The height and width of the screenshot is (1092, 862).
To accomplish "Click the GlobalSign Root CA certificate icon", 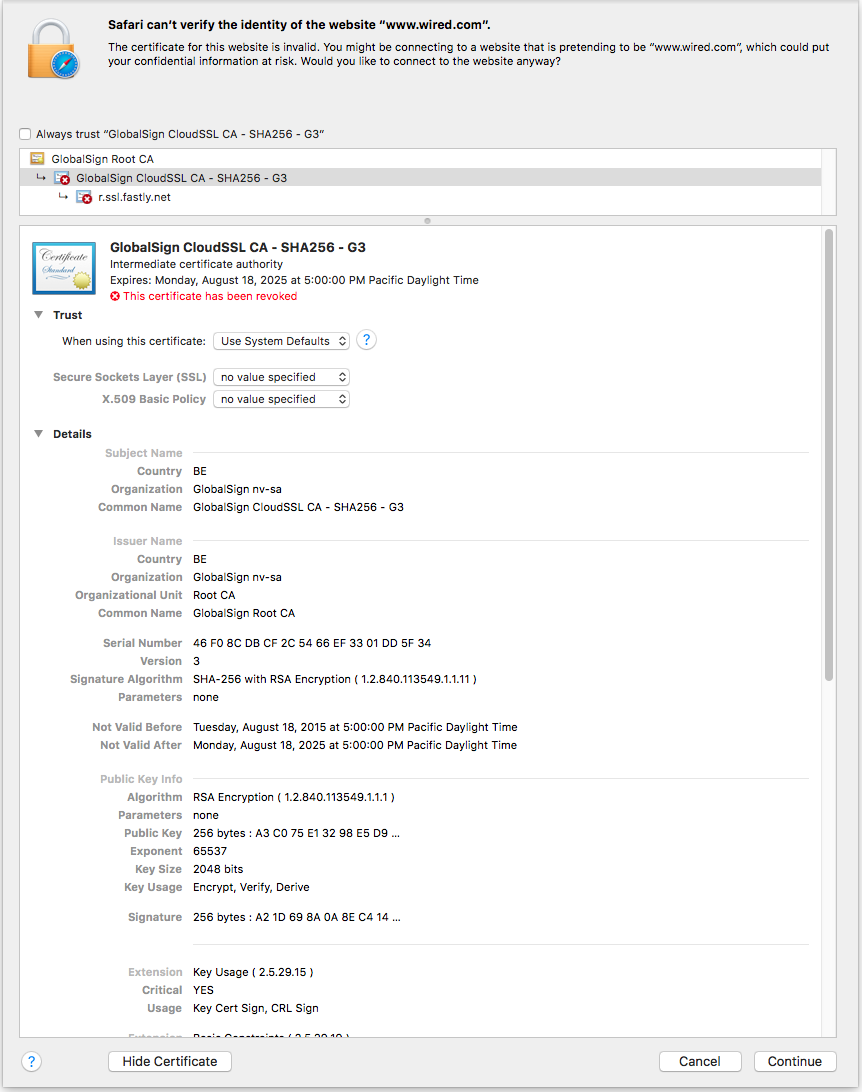I will coord(38,159).
